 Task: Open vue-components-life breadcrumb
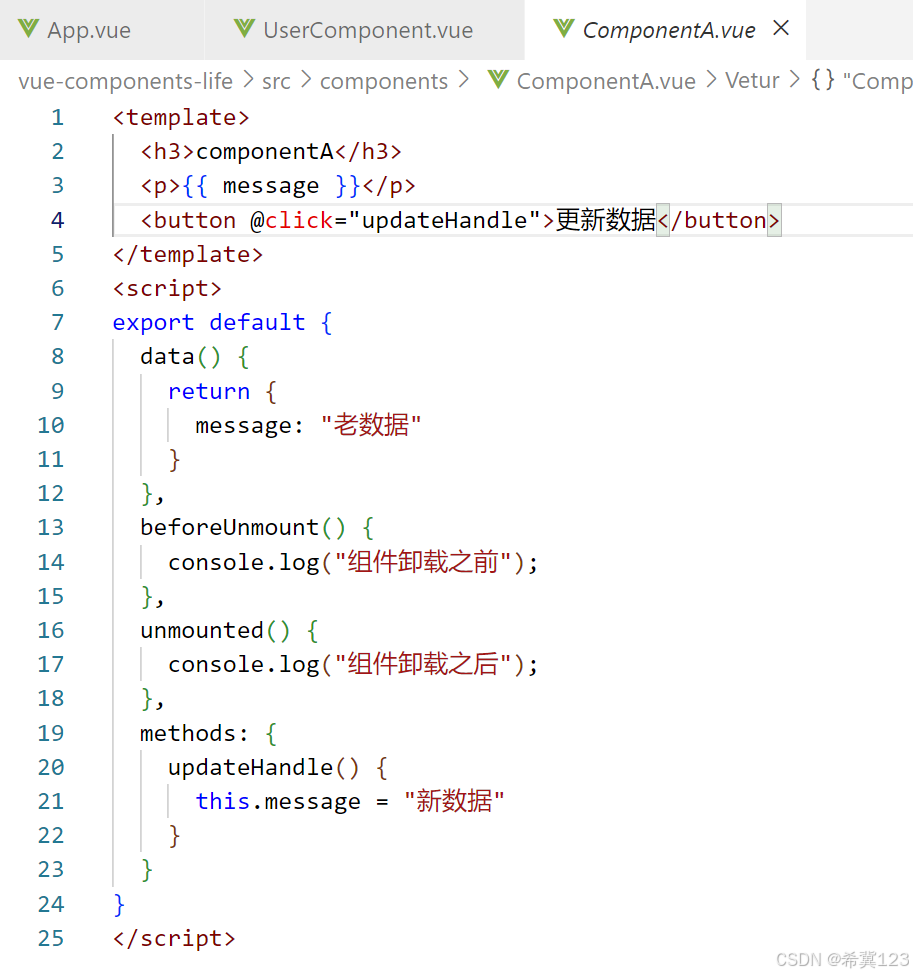[x=126, y=81]
